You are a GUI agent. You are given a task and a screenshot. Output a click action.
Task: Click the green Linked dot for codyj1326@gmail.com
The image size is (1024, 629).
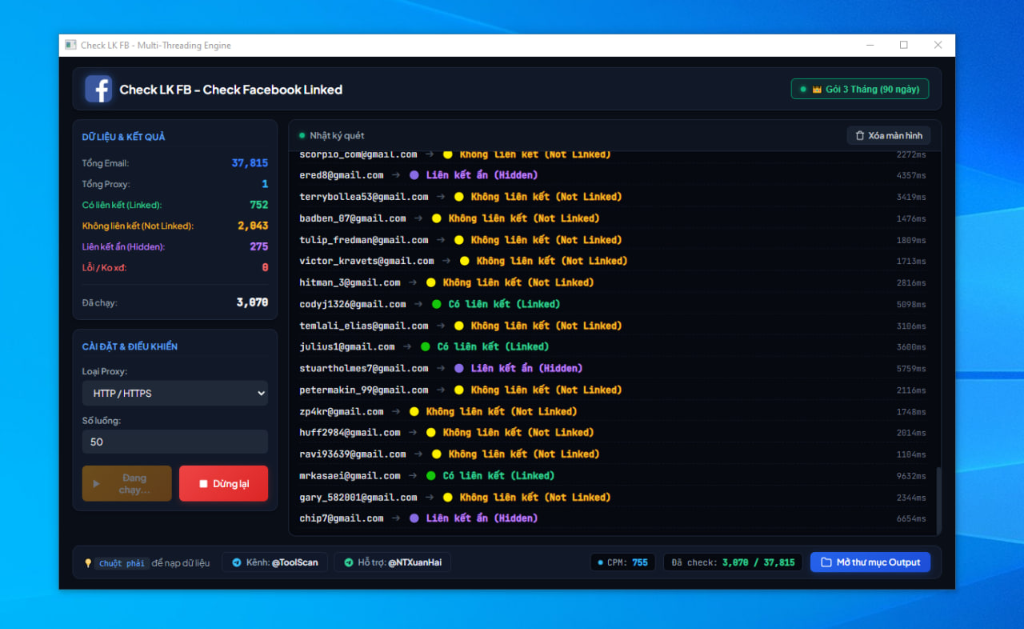click(x=436, y=304)
